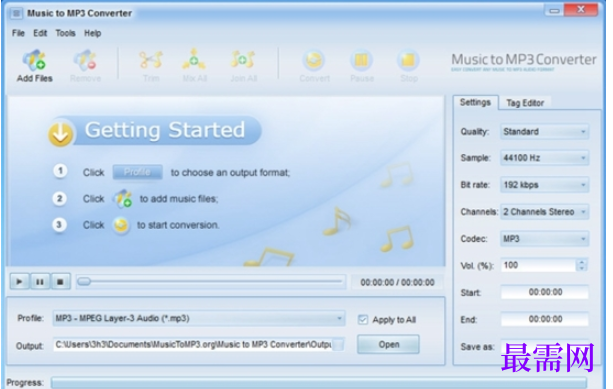Viewport: 613px width, 389px height.
Task: Click the Open output folder button
Action: pos(389,344)
